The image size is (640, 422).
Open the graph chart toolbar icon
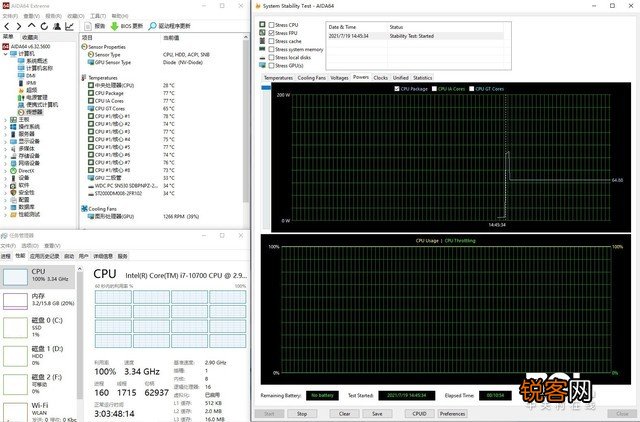[x=69, y=26]
